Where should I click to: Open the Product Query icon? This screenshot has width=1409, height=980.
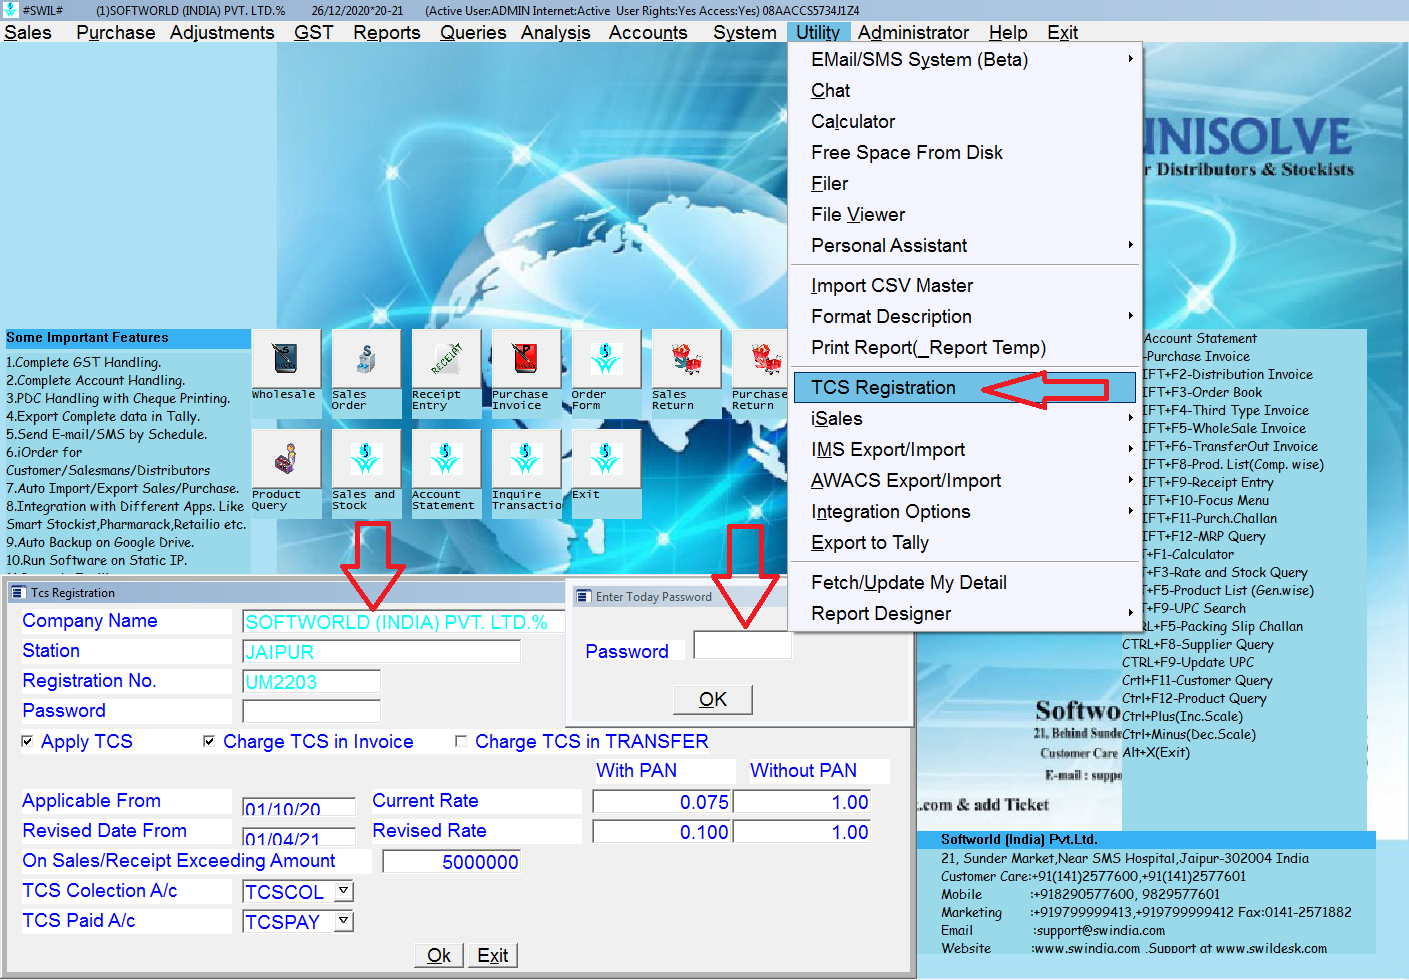286,458
